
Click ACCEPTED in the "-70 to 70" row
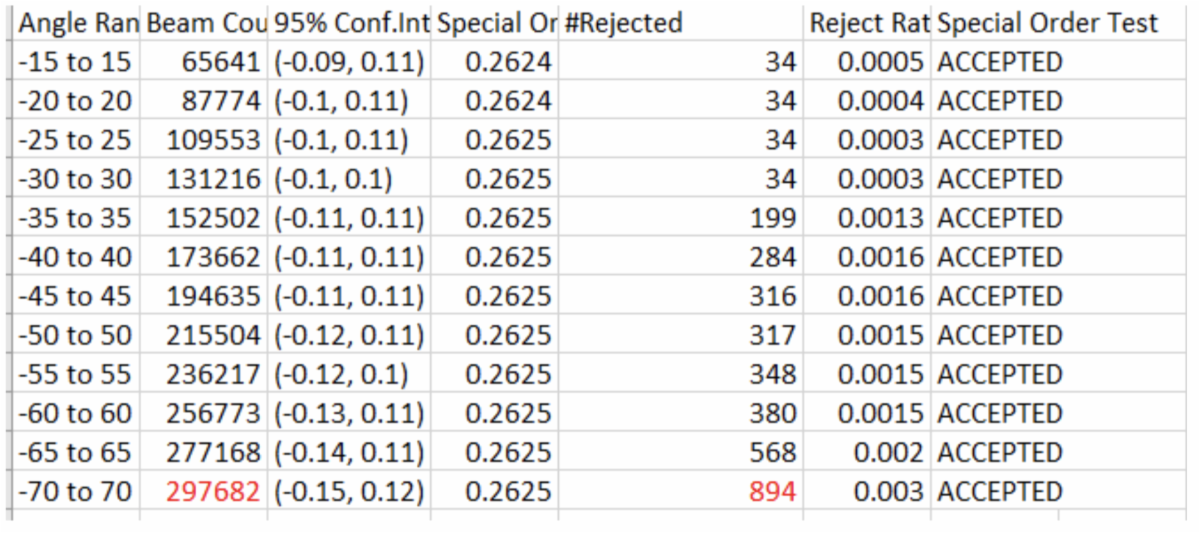point(999,491)
